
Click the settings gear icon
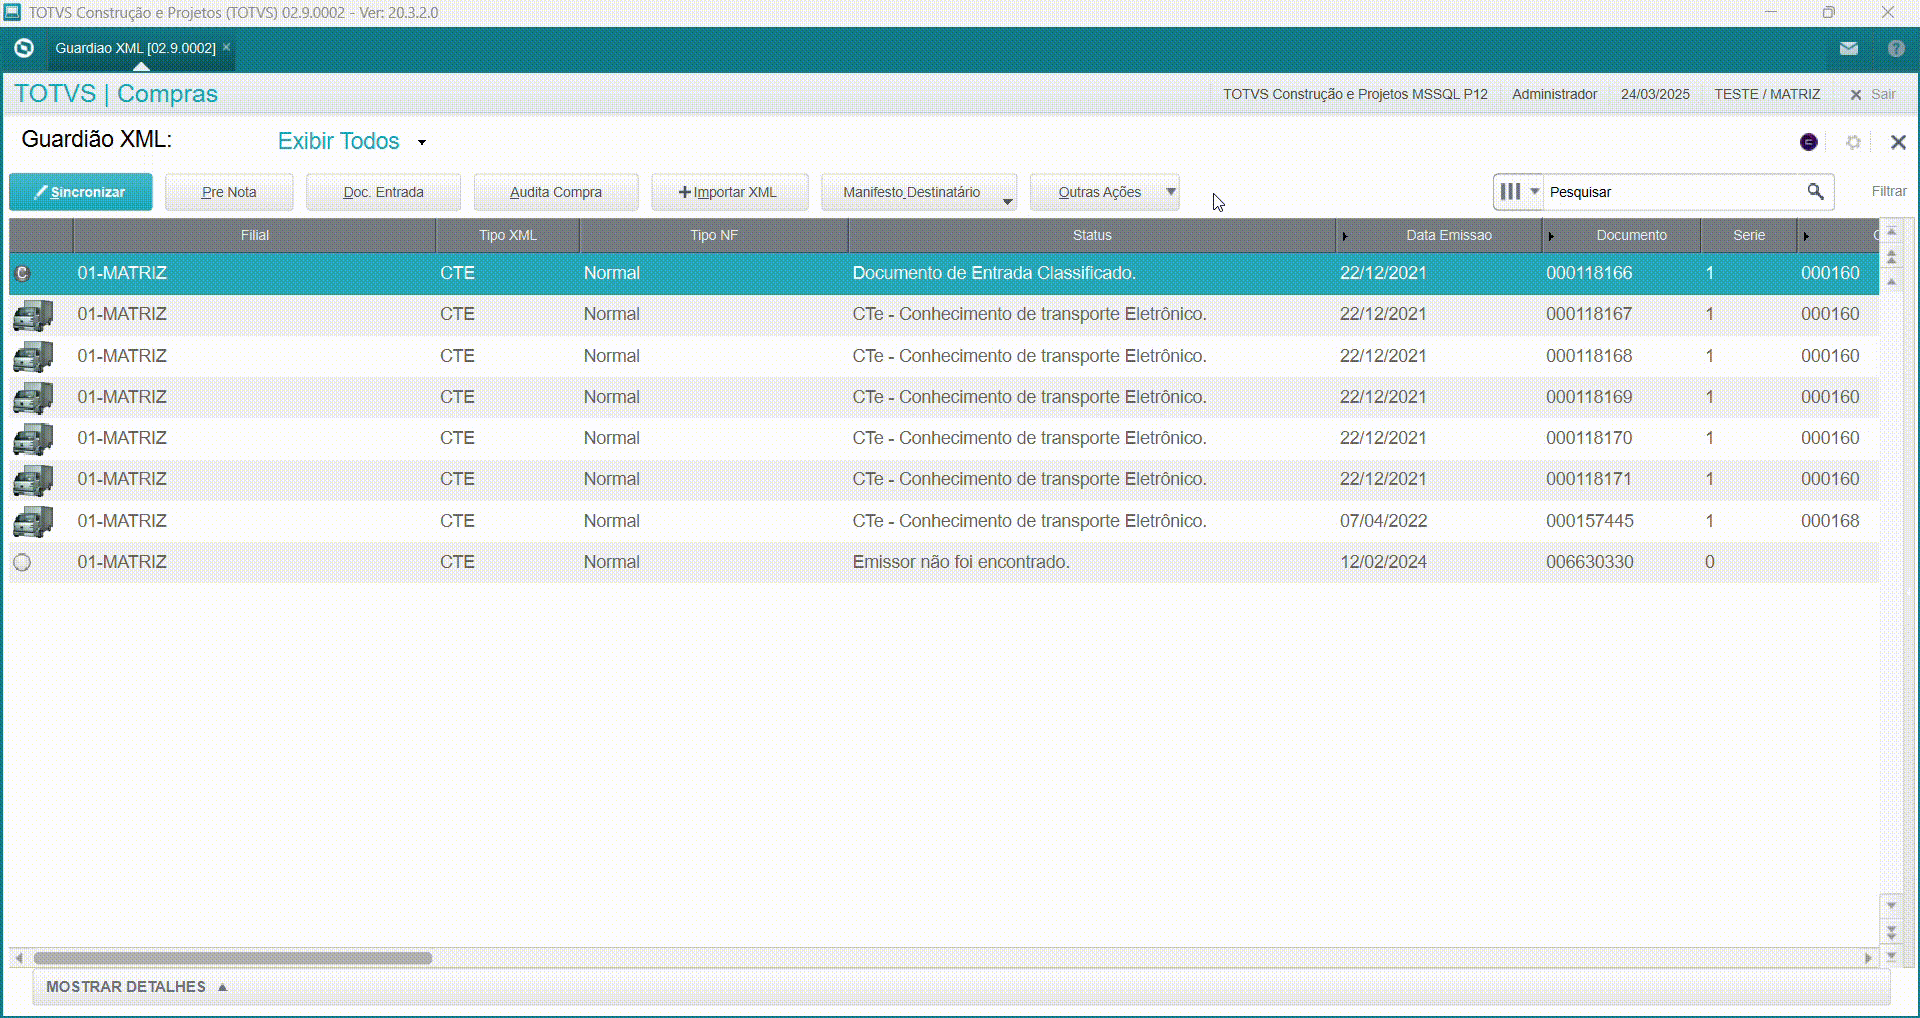pyautogui.click(x=1853, y=142)
